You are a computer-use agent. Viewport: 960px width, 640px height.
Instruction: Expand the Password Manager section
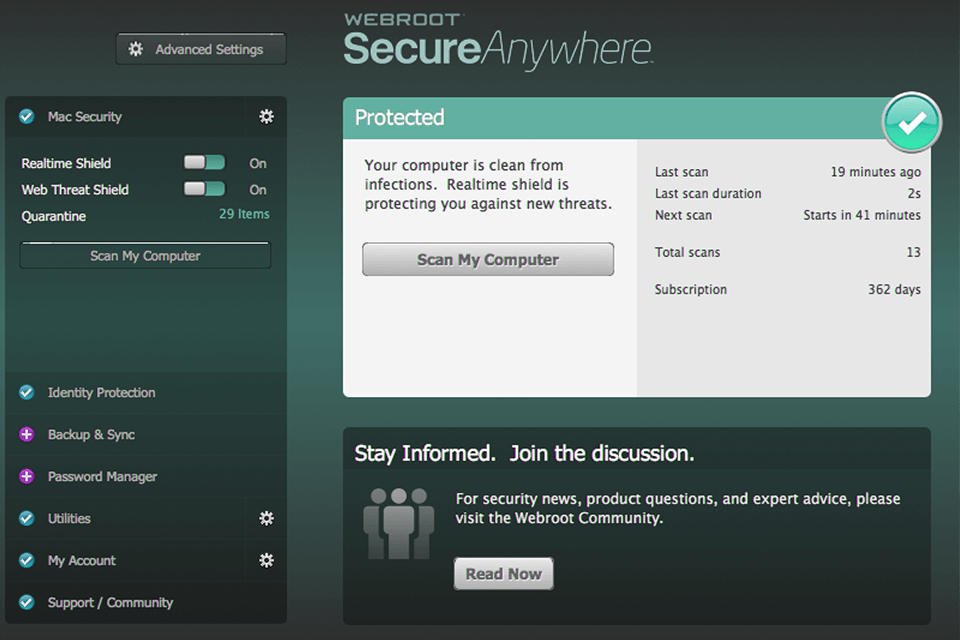coord(102,477)
